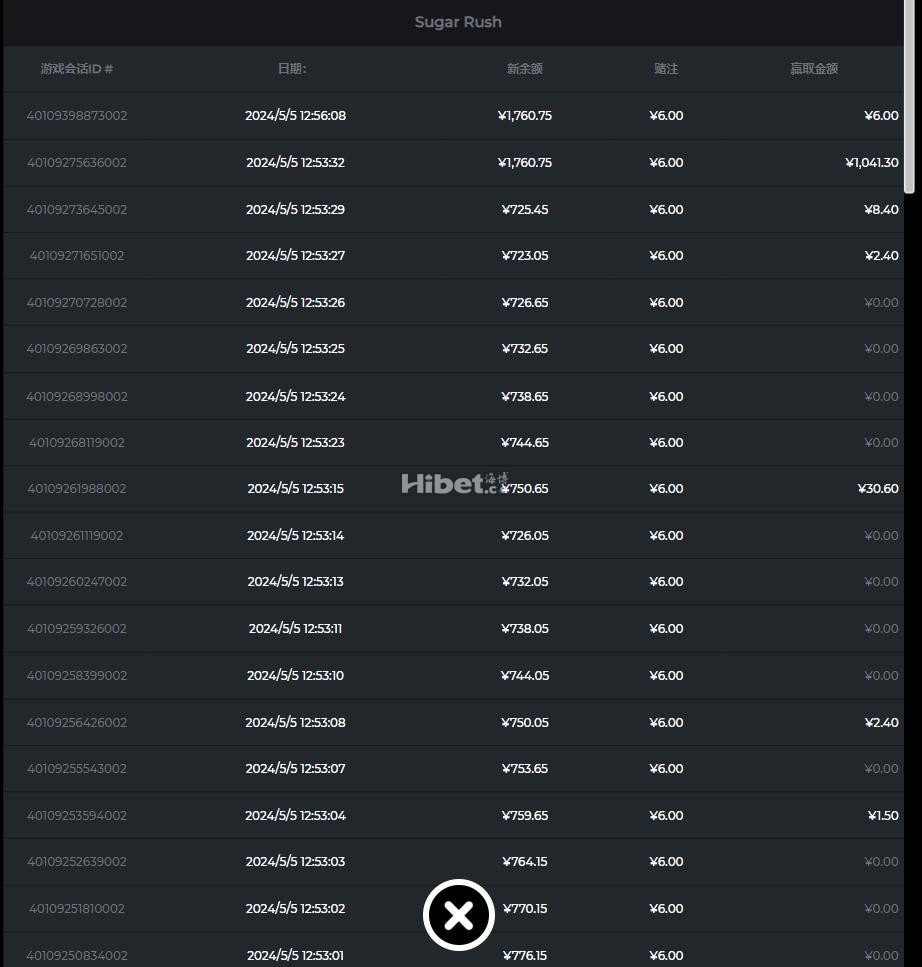
Task: Select the row dated 2024/5/5 12:53:23
Action: click(x=453, y=442)
